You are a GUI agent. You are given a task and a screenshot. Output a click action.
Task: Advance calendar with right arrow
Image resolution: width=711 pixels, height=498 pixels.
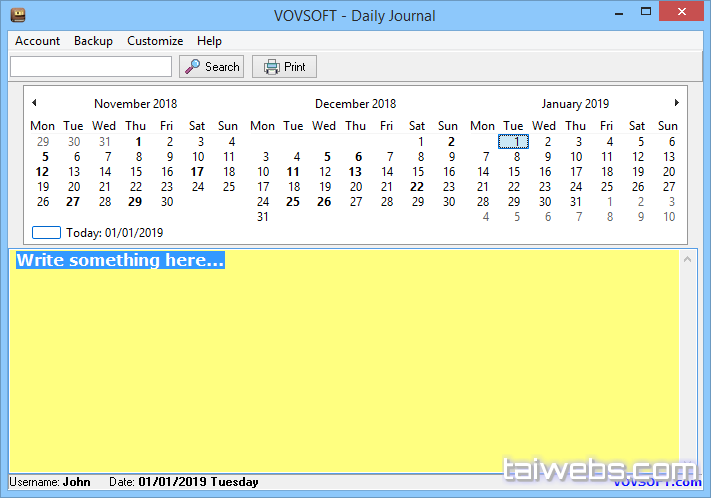[677, 103]
